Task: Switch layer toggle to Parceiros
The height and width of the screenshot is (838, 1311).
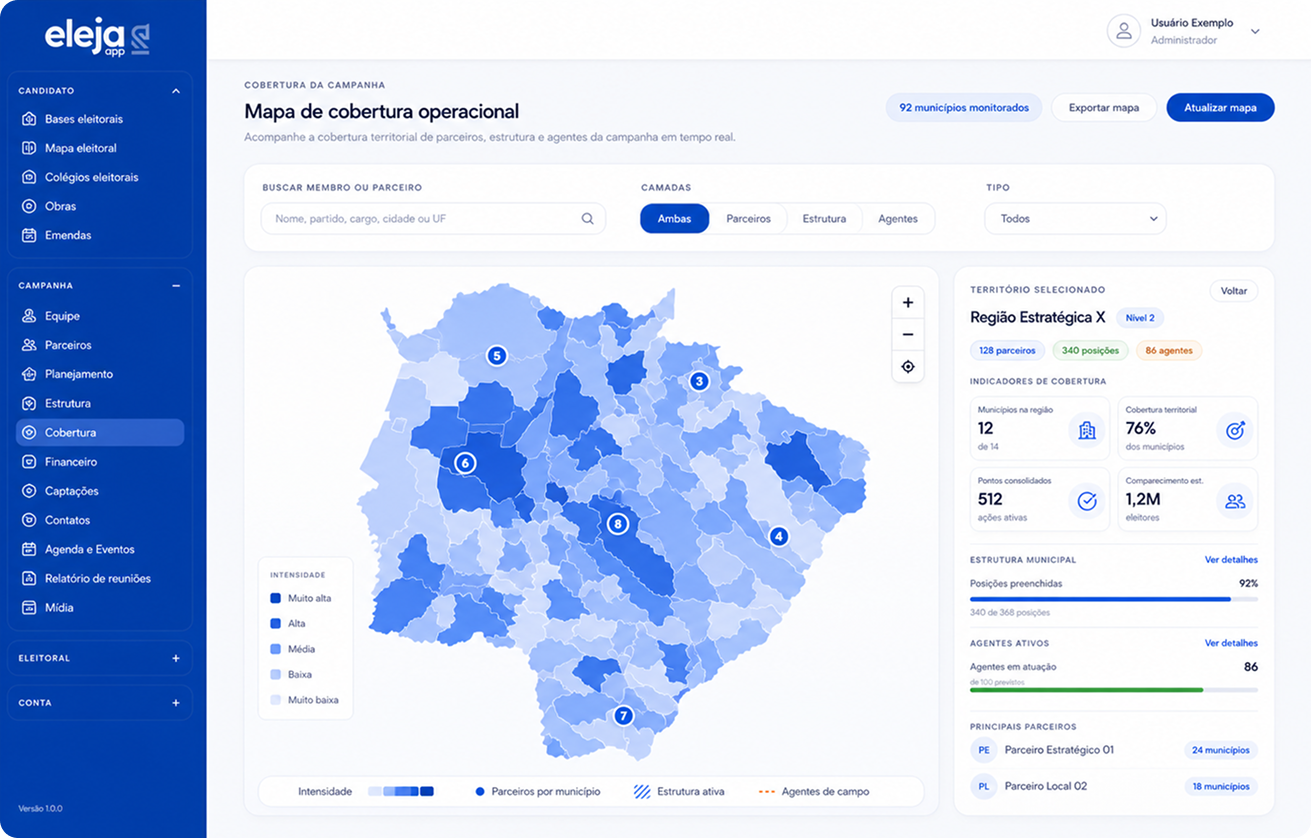Action: click(x=748, y=219)
